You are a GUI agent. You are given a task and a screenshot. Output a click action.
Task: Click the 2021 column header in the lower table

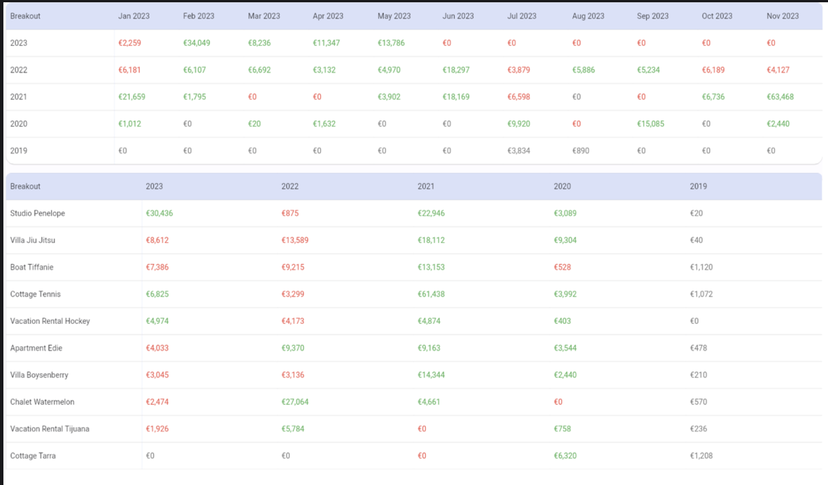coord(426,186)
